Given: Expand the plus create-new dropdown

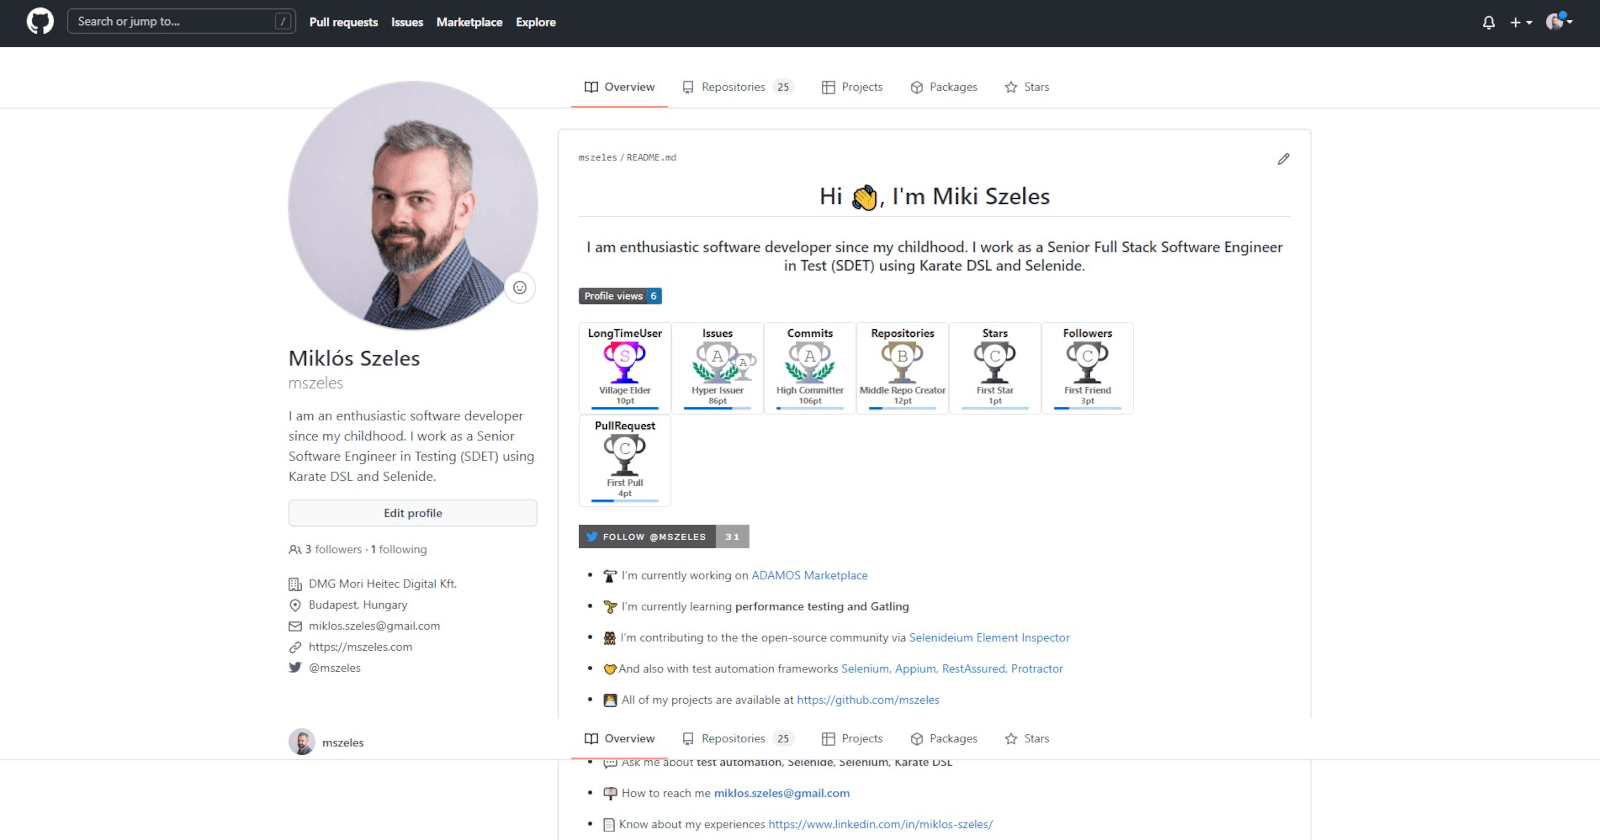Looking at the screenshot, I should (1520, 22).
